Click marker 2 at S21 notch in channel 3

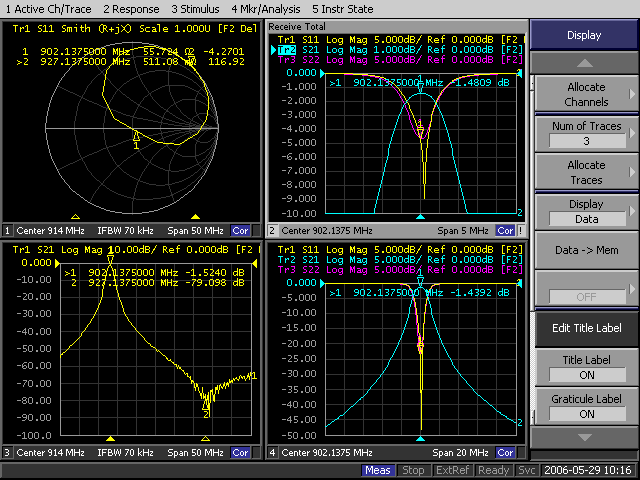point(206,407)
